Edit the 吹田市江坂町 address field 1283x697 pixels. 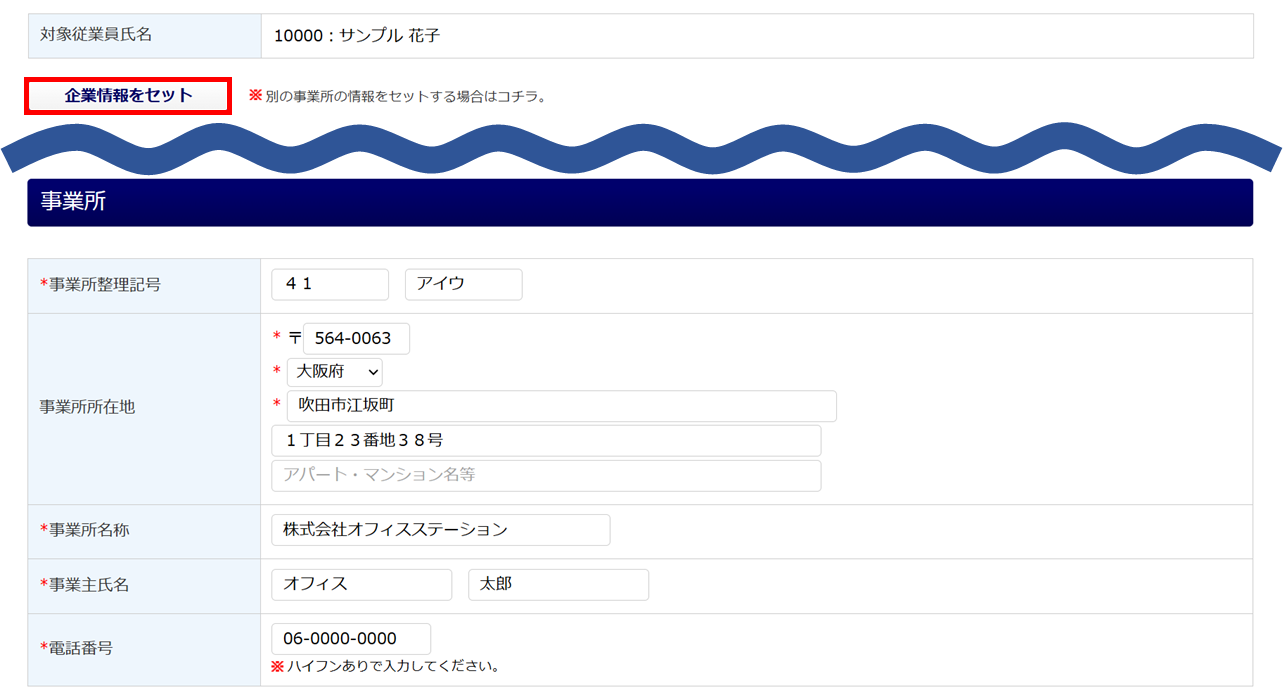[x=562, y=406]
